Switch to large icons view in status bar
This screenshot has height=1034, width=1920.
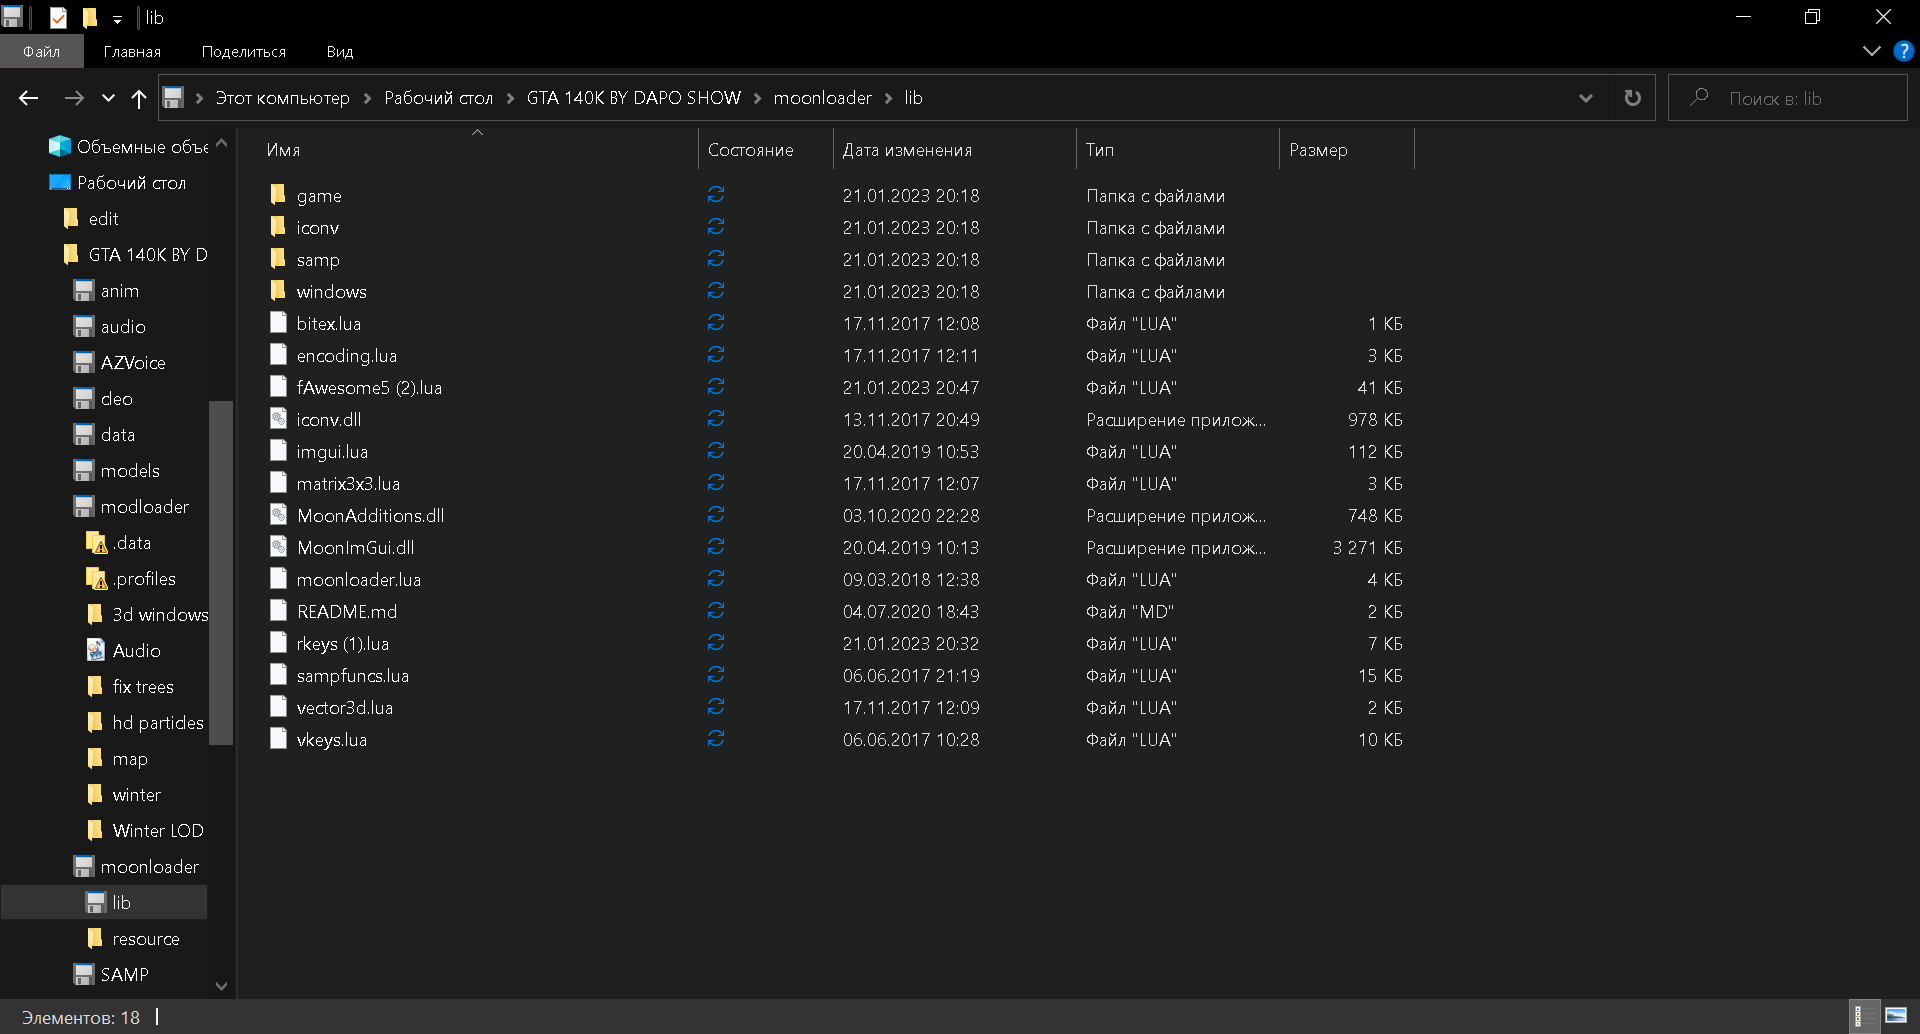(x=1895, y=1017)
